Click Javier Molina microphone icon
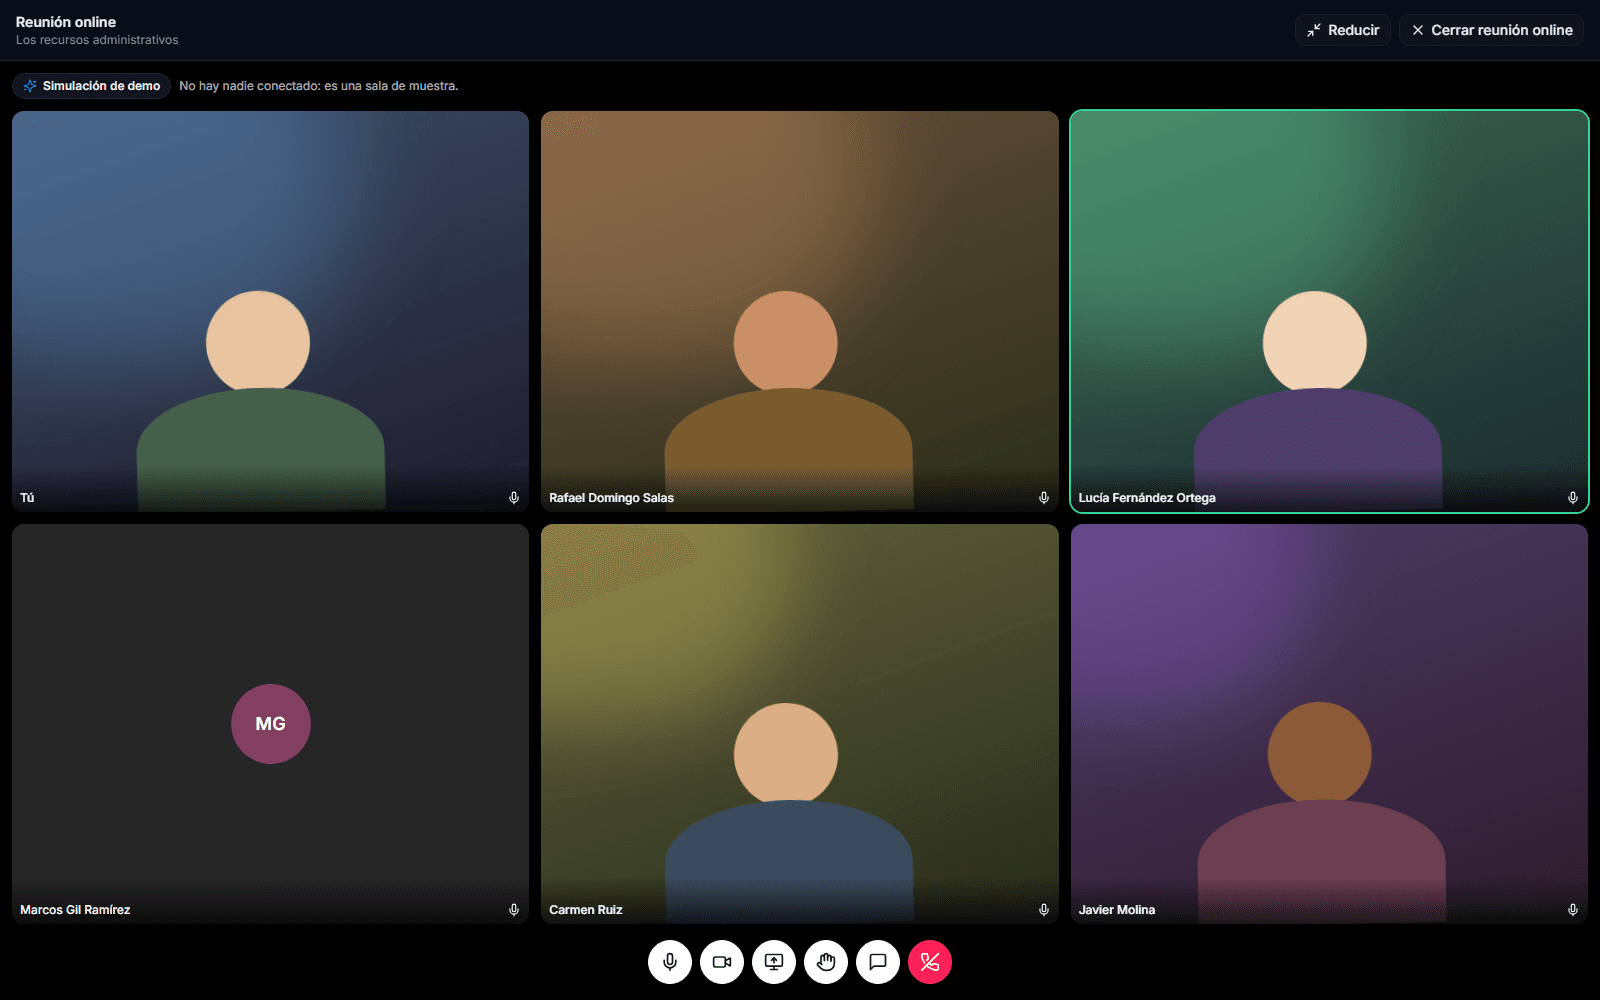 1573,910
